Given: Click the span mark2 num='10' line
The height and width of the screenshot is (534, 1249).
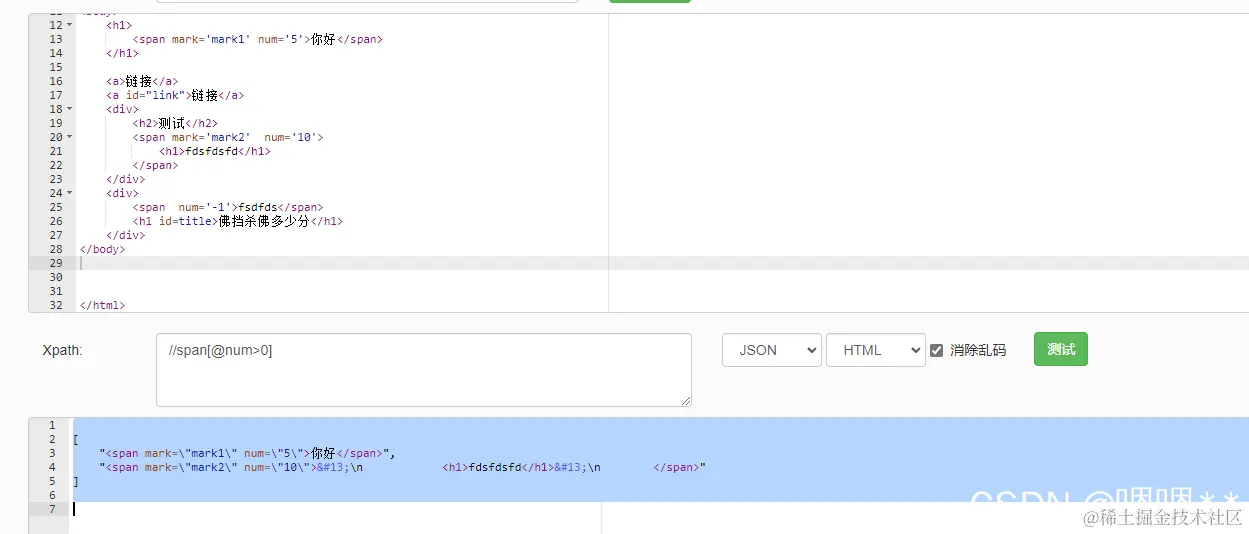Looking at the screenshot, I should pyautogui.click(x=228, y=137).
